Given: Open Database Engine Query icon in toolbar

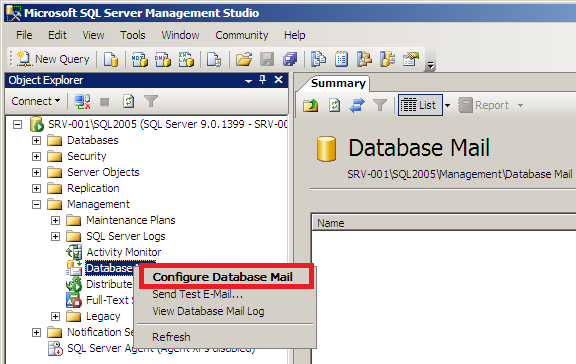Looking at the screenshot, I should [111, 59].
